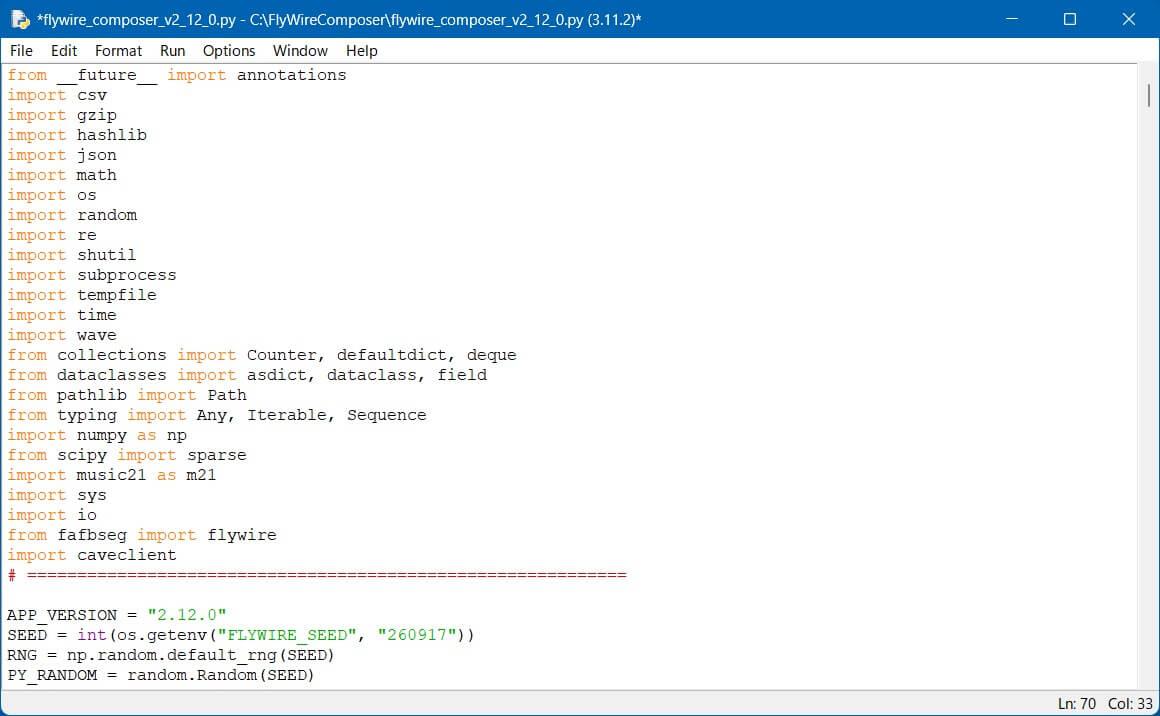
Task: Open the Edit menu
Action: coord(64,51)
